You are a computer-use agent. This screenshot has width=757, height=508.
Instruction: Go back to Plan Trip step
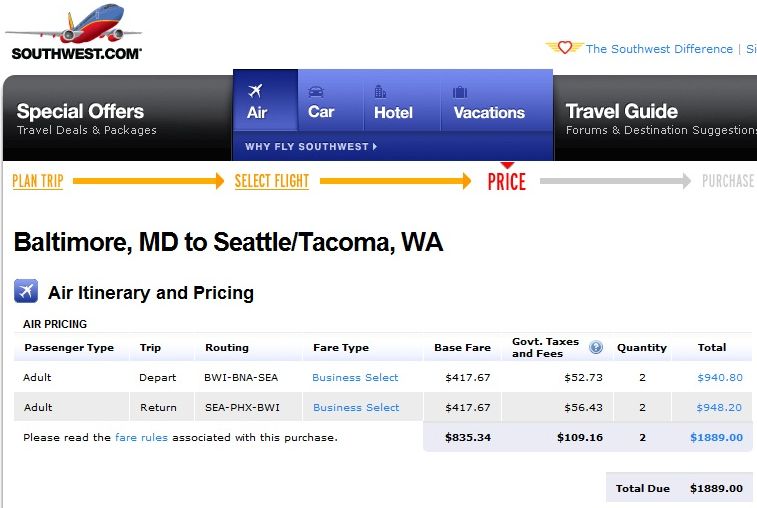38,181
